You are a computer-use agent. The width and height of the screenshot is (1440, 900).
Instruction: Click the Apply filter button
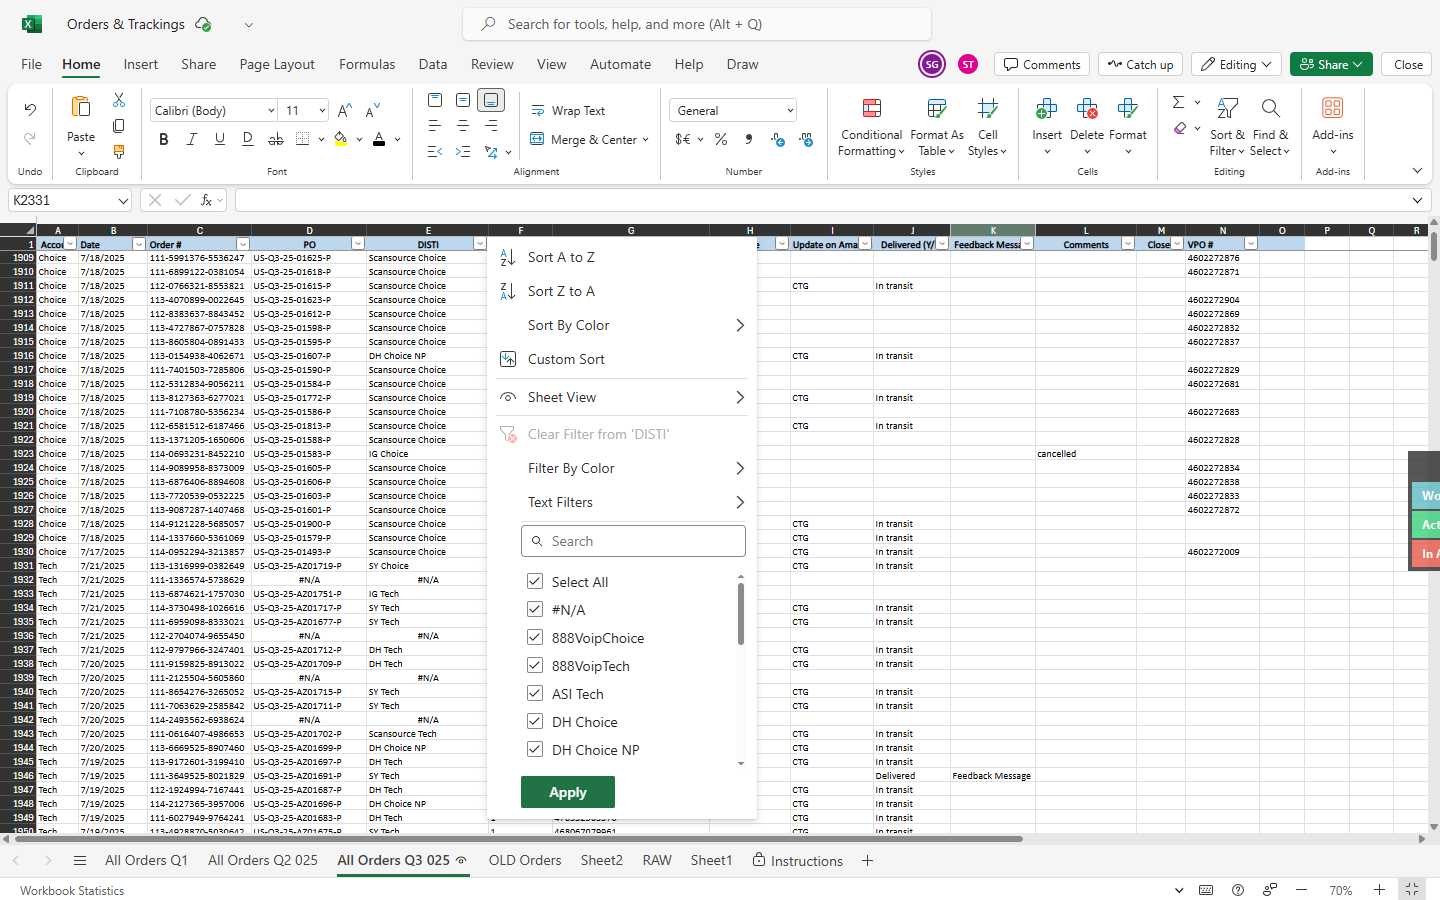click(x=568, y=792)
